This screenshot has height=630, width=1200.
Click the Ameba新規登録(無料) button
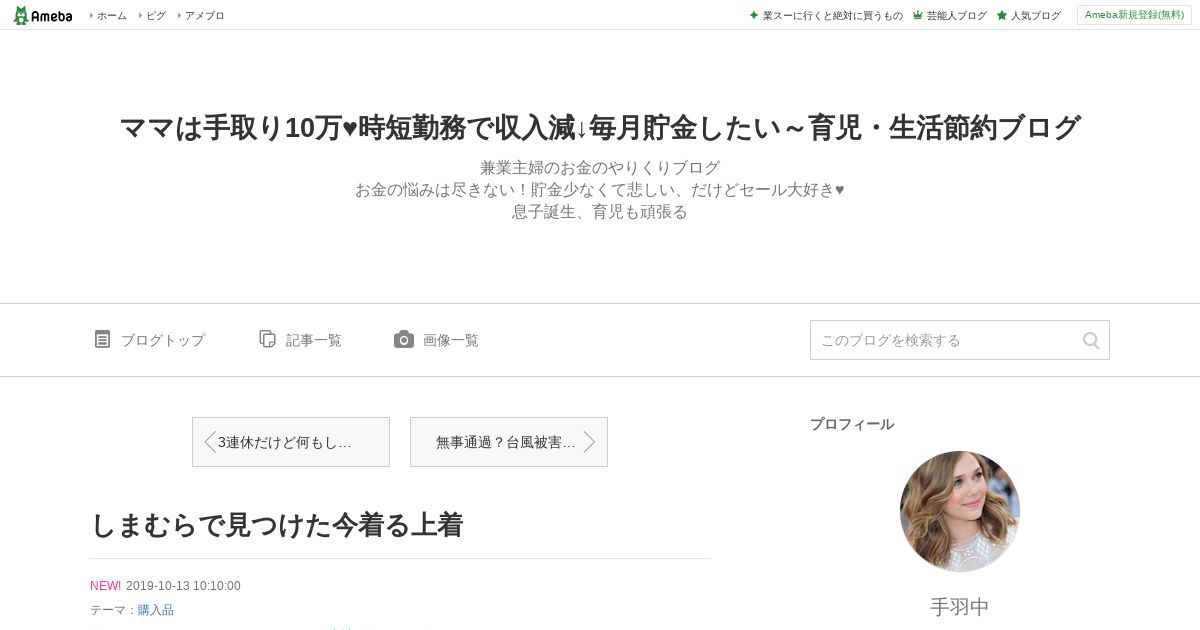[x=1134, y=15]
